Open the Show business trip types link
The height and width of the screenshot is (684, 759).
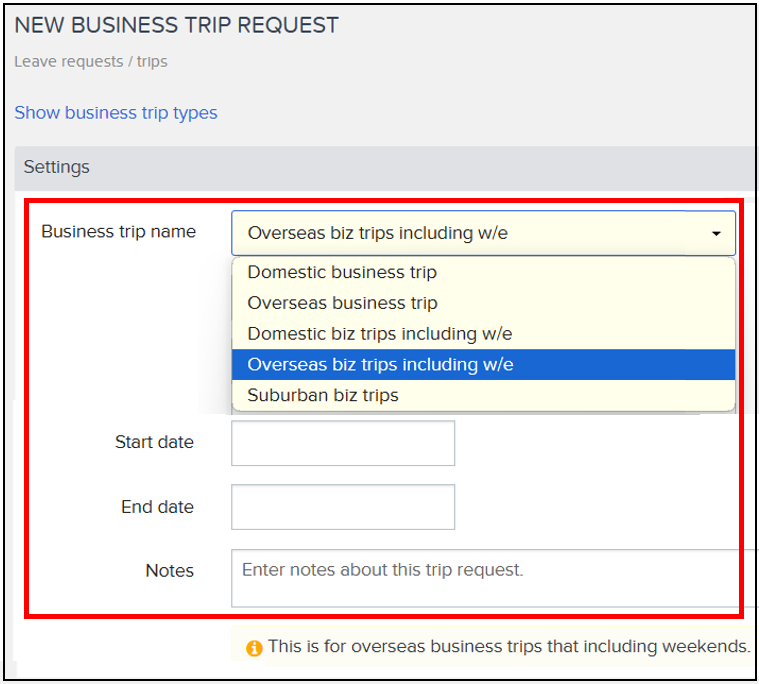[x=116, y=113]
